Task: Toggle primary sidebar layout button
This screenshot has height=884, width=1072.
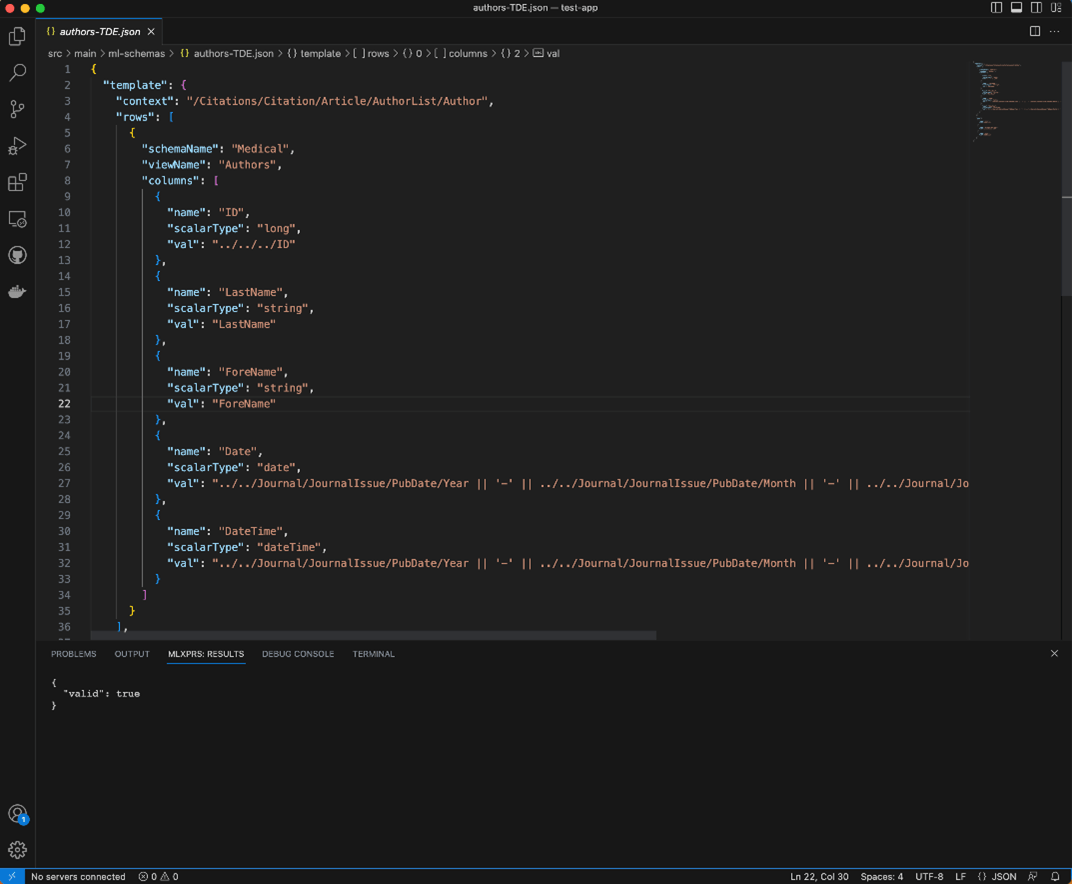Action: coord(996,8)
